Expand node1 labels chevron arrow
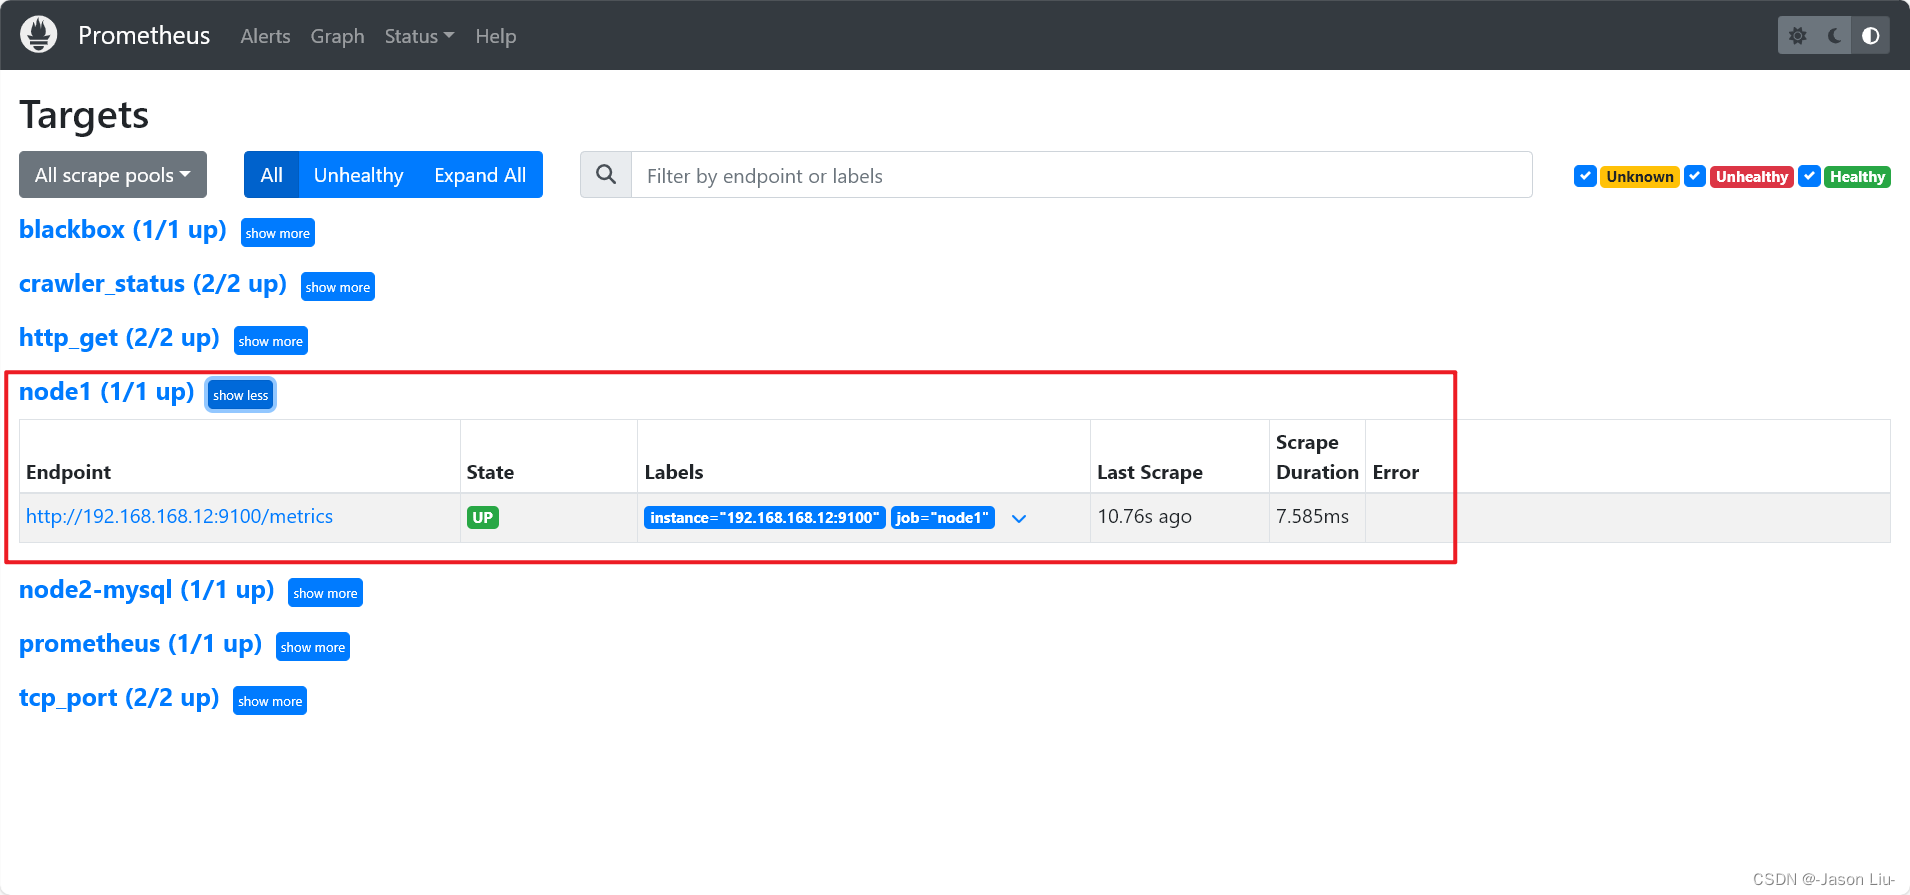 (x=1019, y=518)
